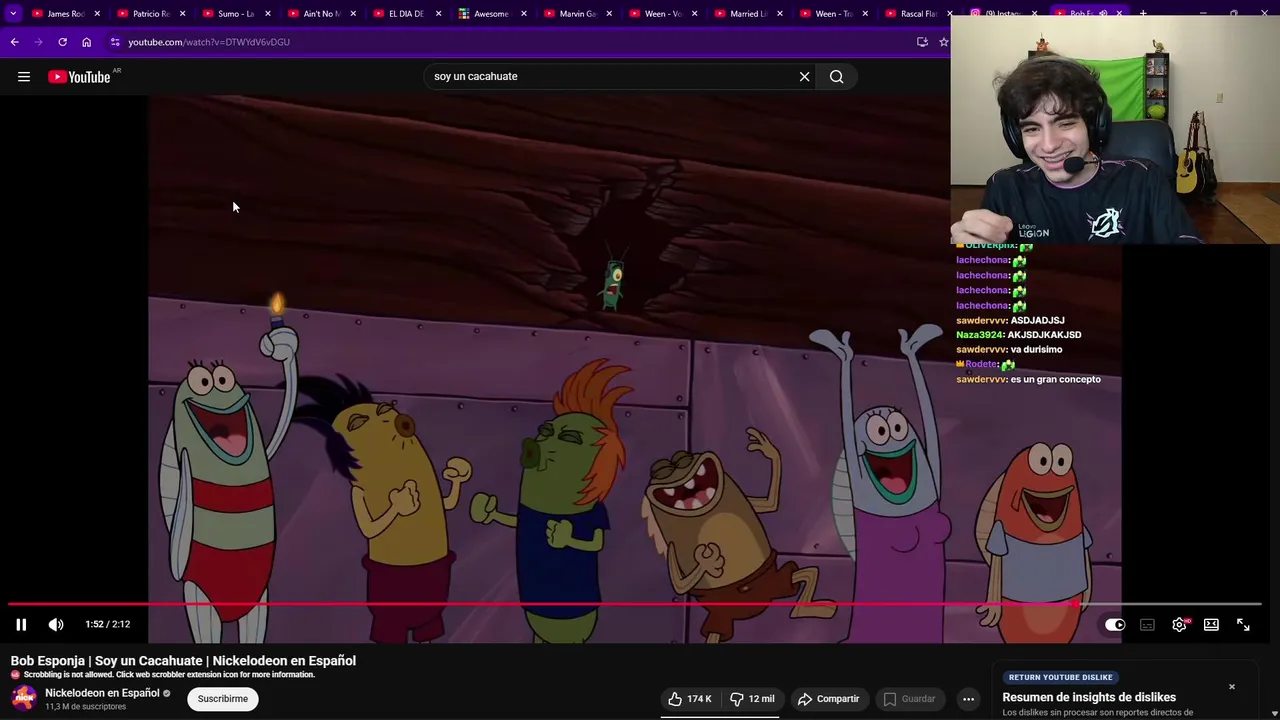Switch to the Patricio Re tab
The image size is (1280, 720).
(x=151, y=14)
